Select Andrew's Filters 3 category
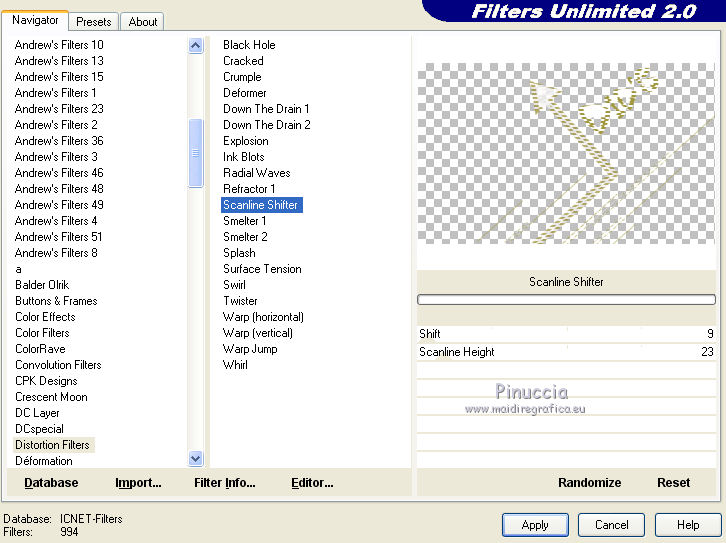726x543 pixels. click(56, 157)
